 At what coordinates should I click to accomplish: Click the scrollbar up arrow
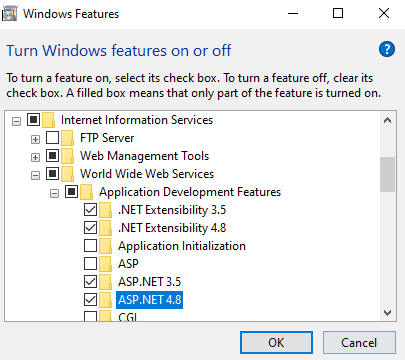(387, 120)
